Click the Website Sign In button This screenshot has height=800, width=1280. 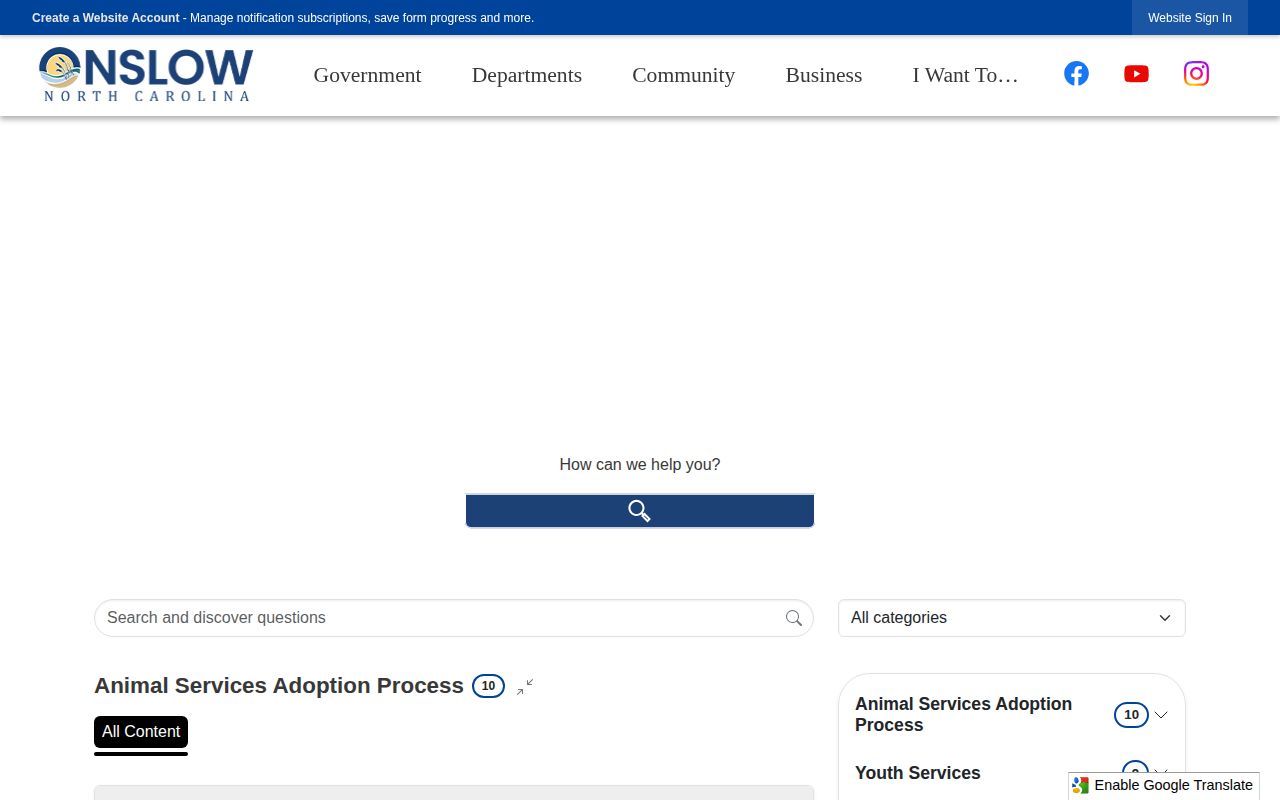[1190, 18]
